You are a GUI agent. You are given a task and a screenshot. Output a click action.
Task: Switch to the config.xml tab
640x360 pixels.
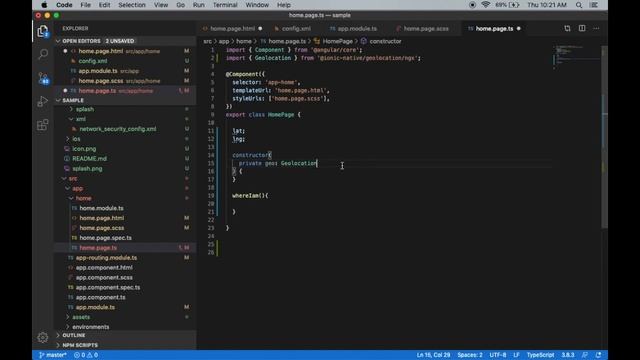point(296,29)
